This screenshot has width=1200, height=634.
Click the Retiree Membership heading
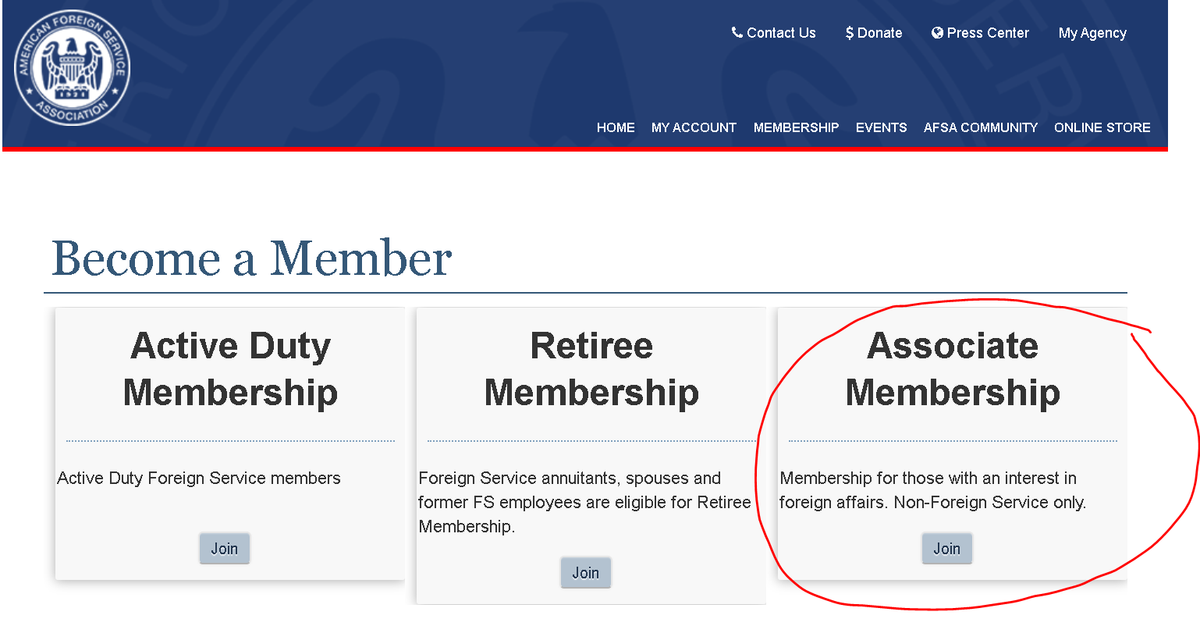click(x=592, y=369)
